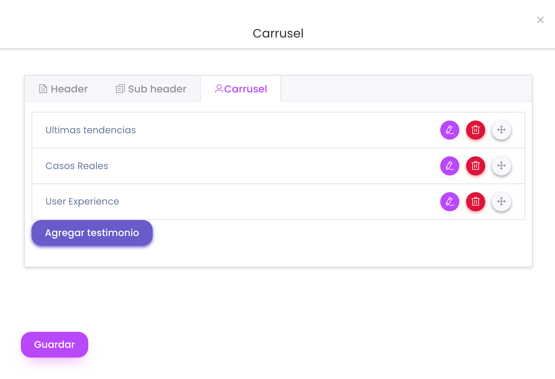Delete the Ultimas tendencias entry
The image size is (555, 379).
(x=475, y=130)
